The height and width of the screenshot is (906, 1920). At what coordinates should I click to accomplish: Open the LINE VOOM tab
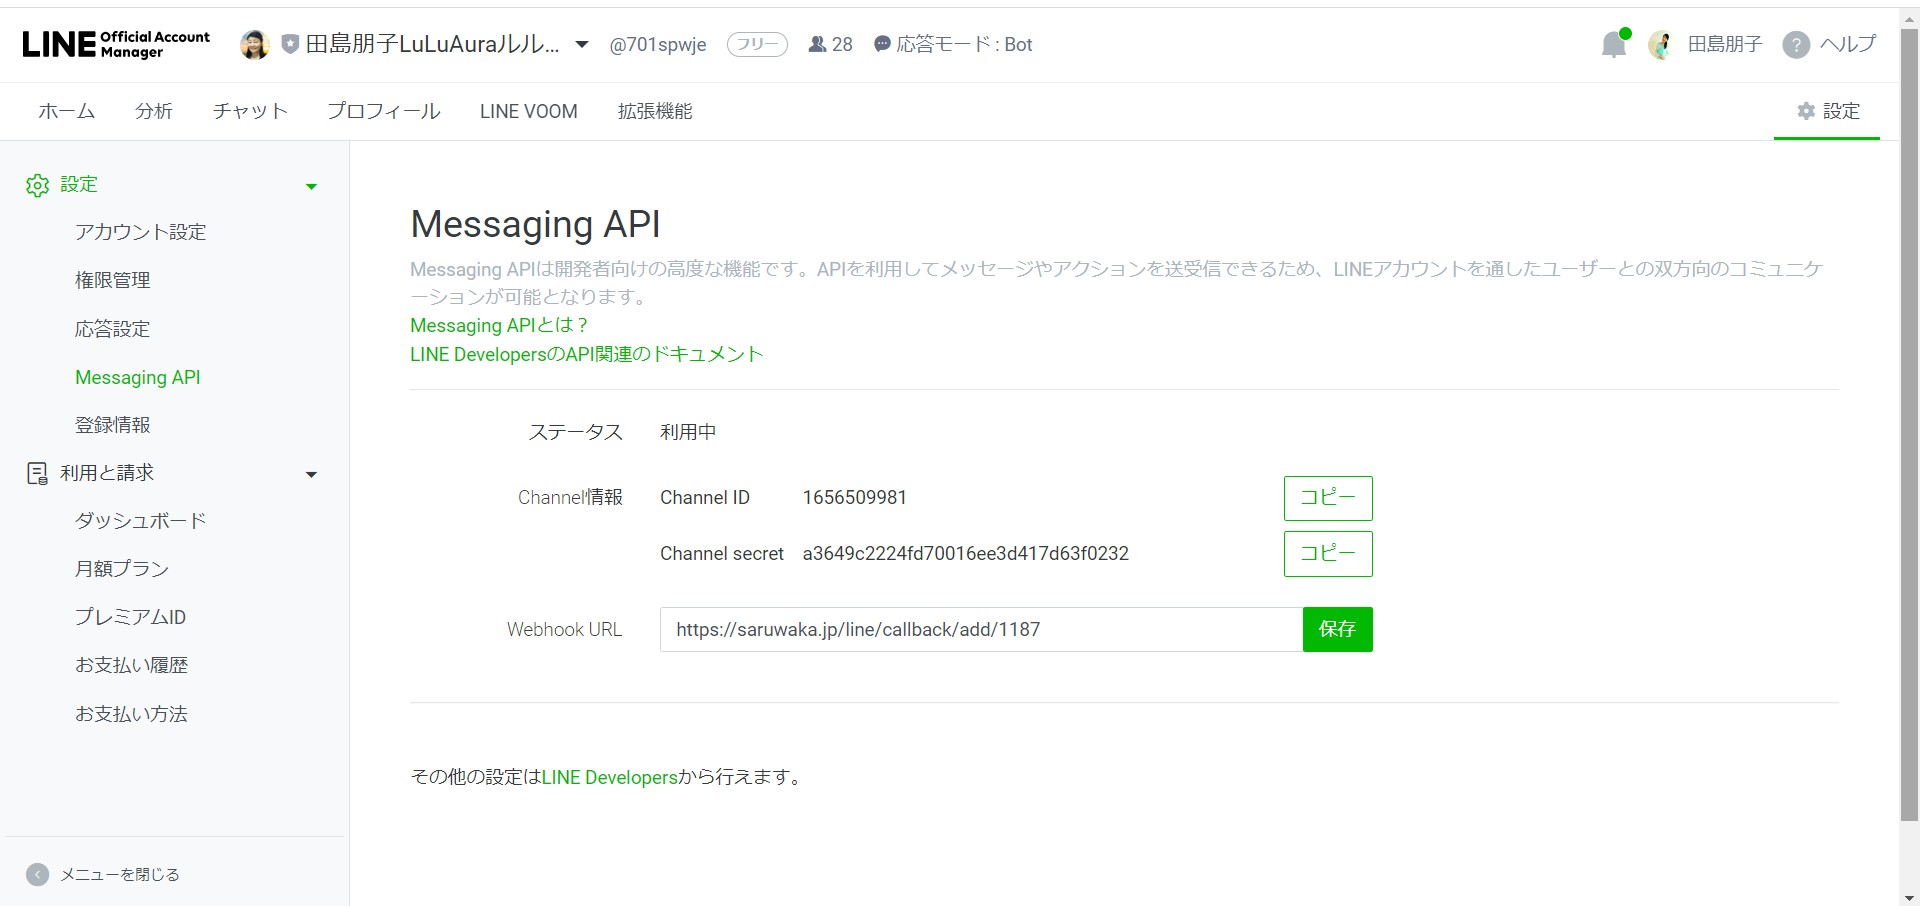[x=529, y=111]
